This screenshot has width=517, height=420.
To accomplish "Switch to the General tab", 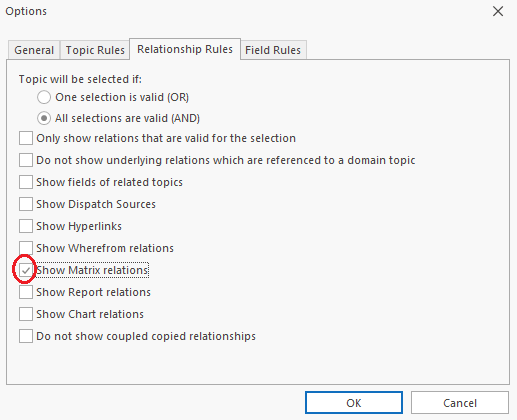I will point(34,50).
